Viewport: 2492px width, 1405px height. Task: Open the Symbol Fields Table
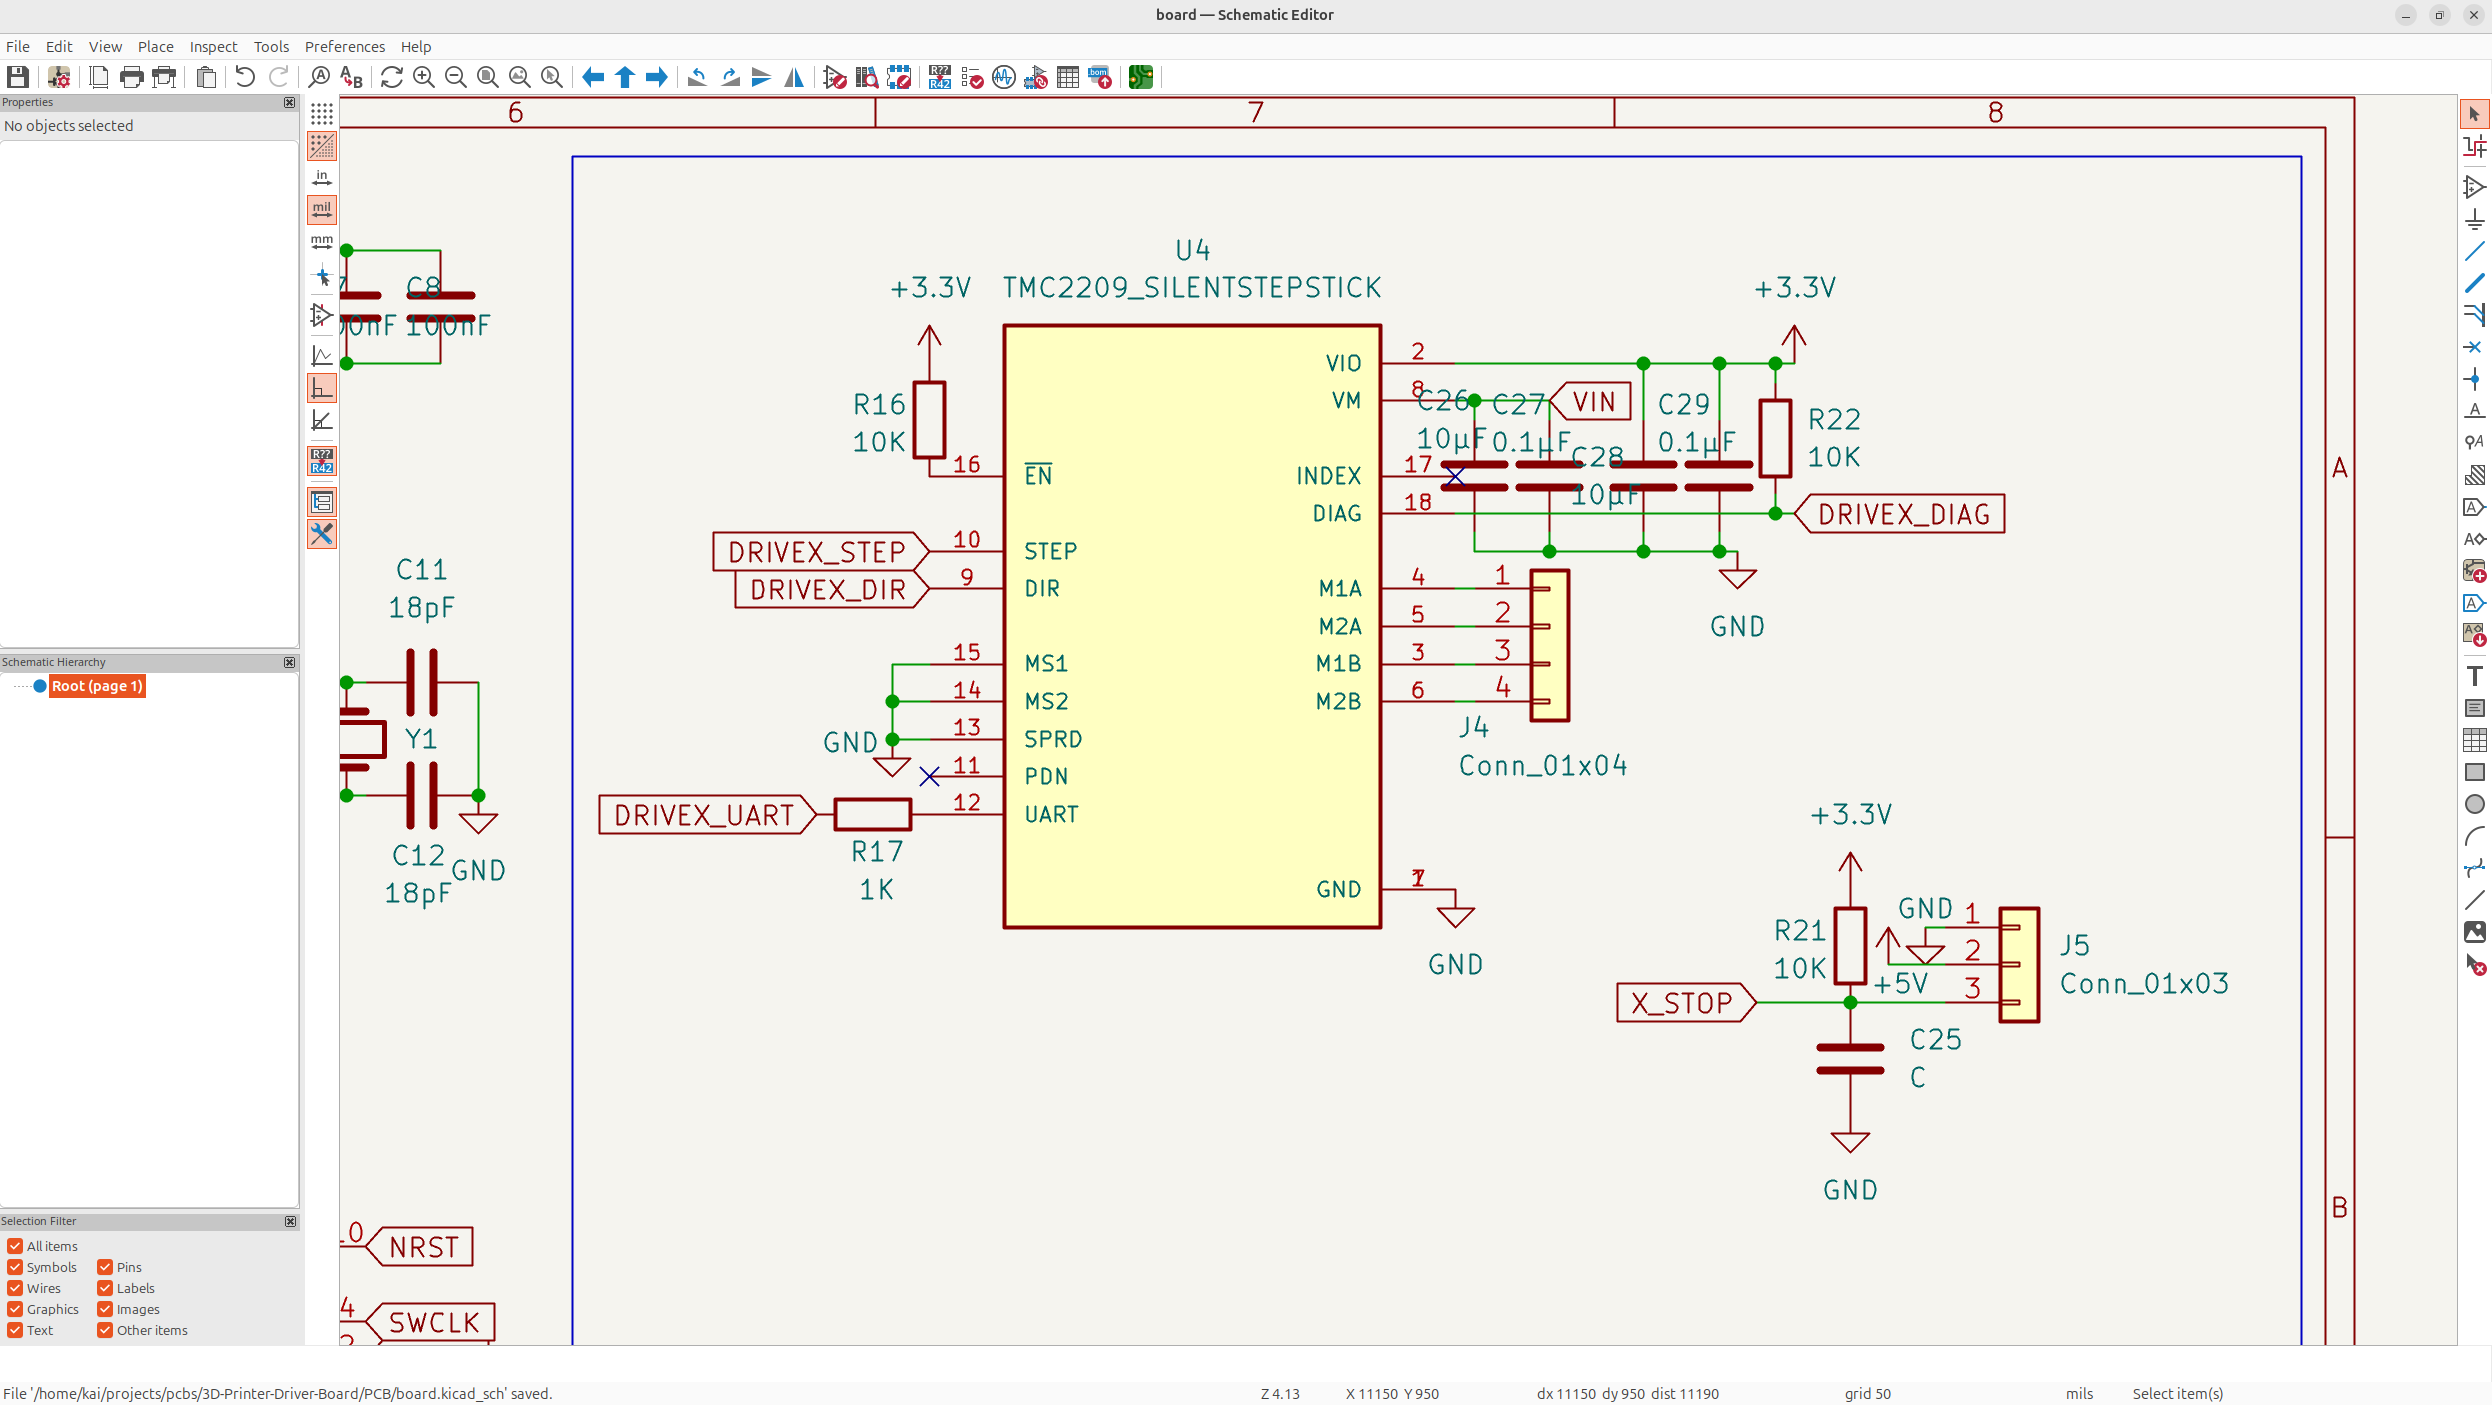tap(1067, 77)
